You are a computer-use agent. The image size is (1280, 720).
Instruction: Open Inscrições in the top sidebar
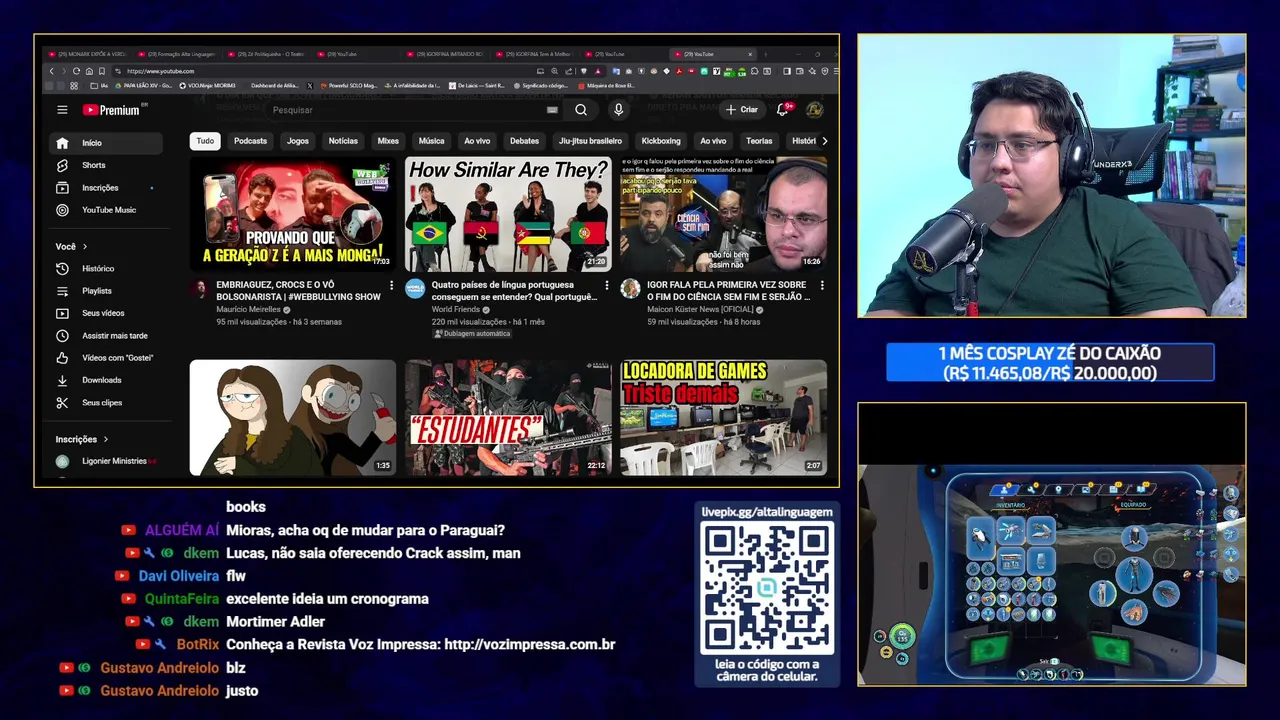(106, 188)
